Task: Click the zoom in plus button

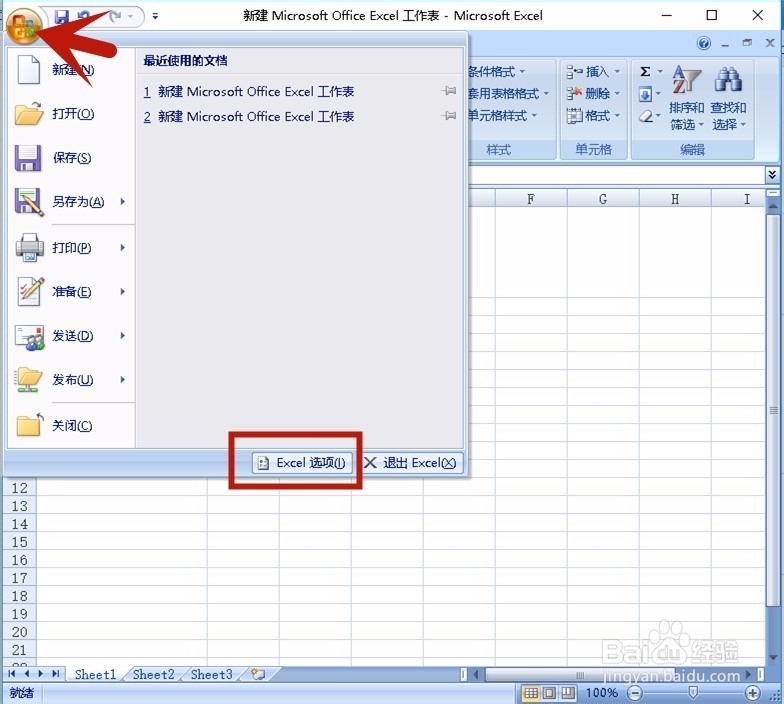Action: pos(752,693)
